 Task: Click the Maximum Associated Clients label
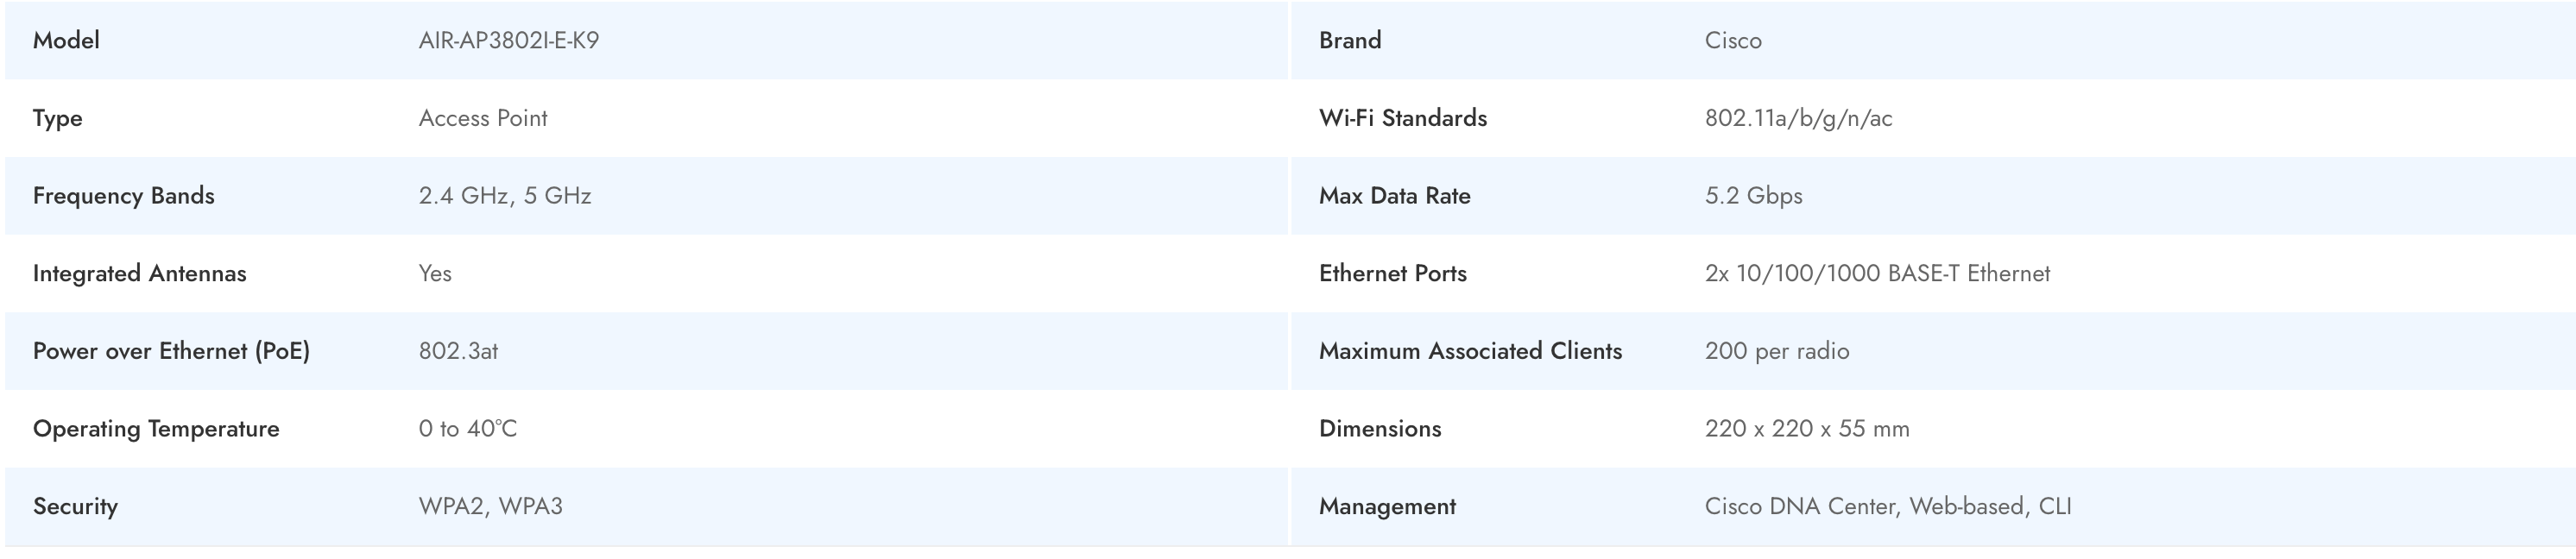point(1469,351)
